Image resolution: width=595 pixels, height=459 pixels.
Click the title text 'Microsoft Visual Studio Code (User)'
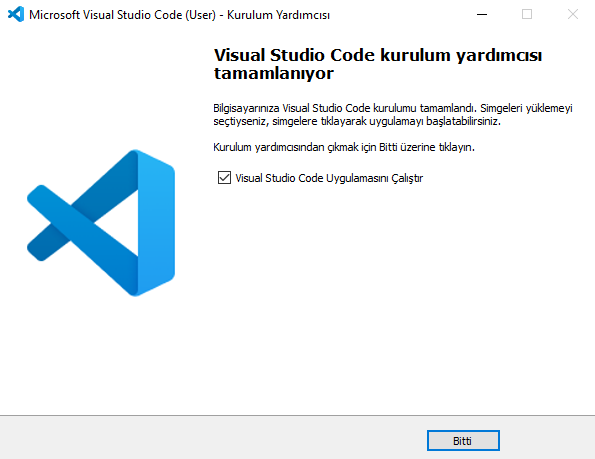click(122, 15)
